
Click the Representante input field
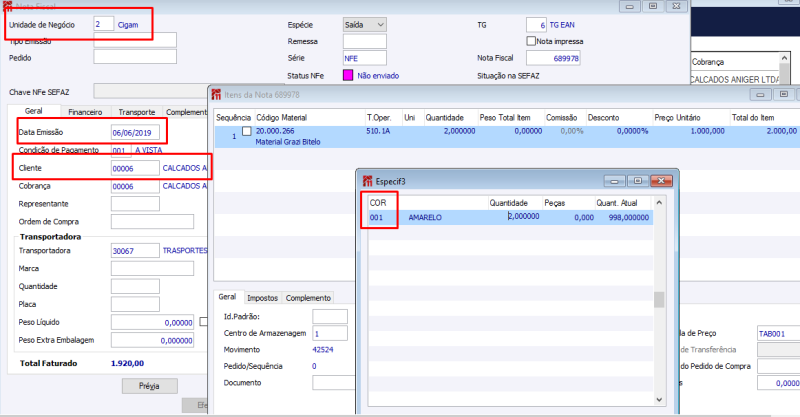135,204
